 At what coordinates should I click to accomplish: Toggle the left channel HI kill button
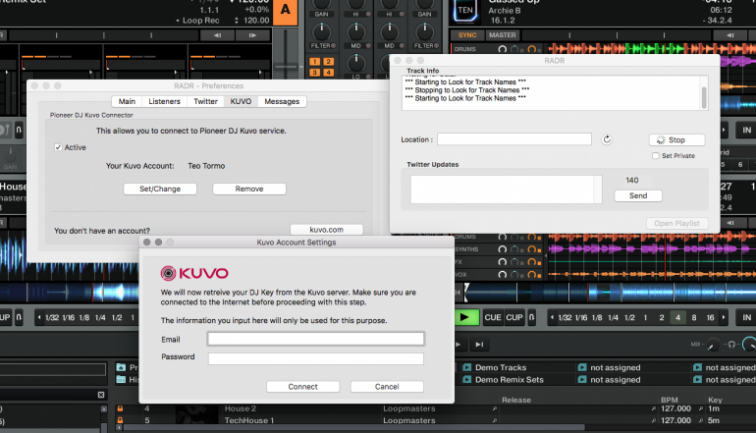pos(368,14)
